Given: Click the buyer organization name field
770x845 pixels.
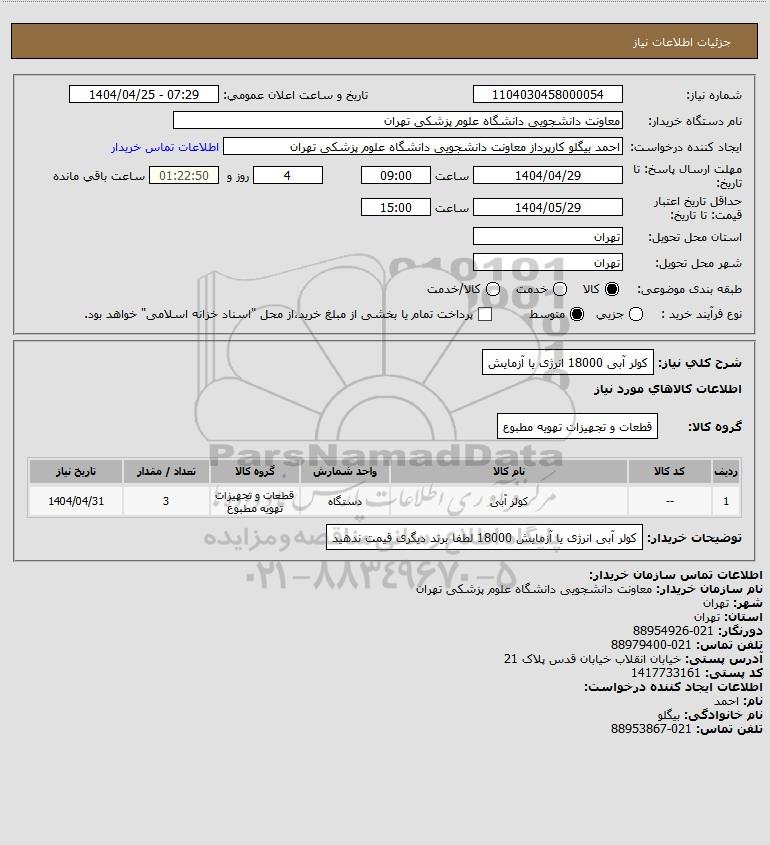Looking at the screenshot, I should pyautogui.click(x=398, y=121).
